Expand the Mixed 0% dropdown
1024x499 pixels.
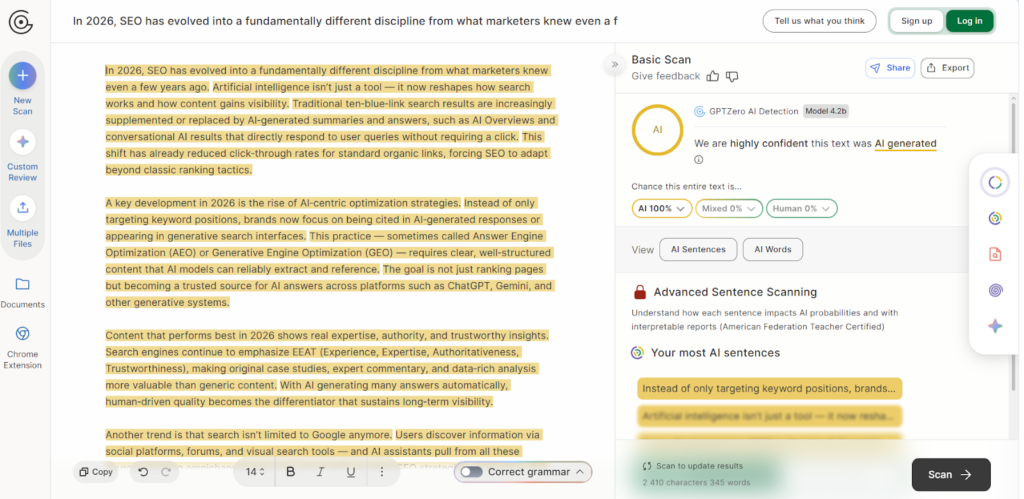tap(729, 208)
